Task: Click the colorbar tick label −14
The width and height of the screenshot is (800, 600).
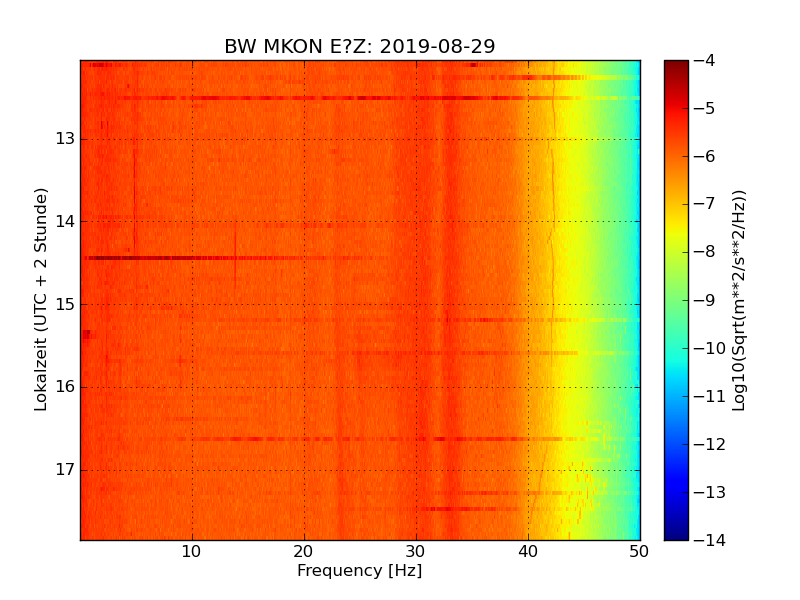Action: 710,540
